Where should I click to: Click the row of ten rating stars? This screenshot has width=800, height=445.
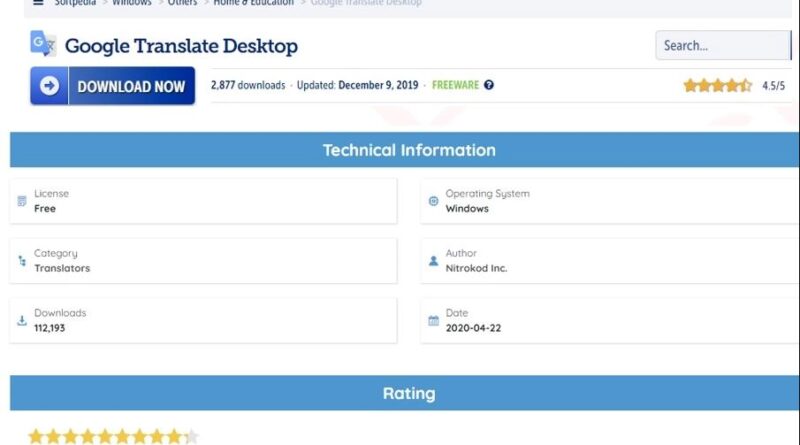113,436
